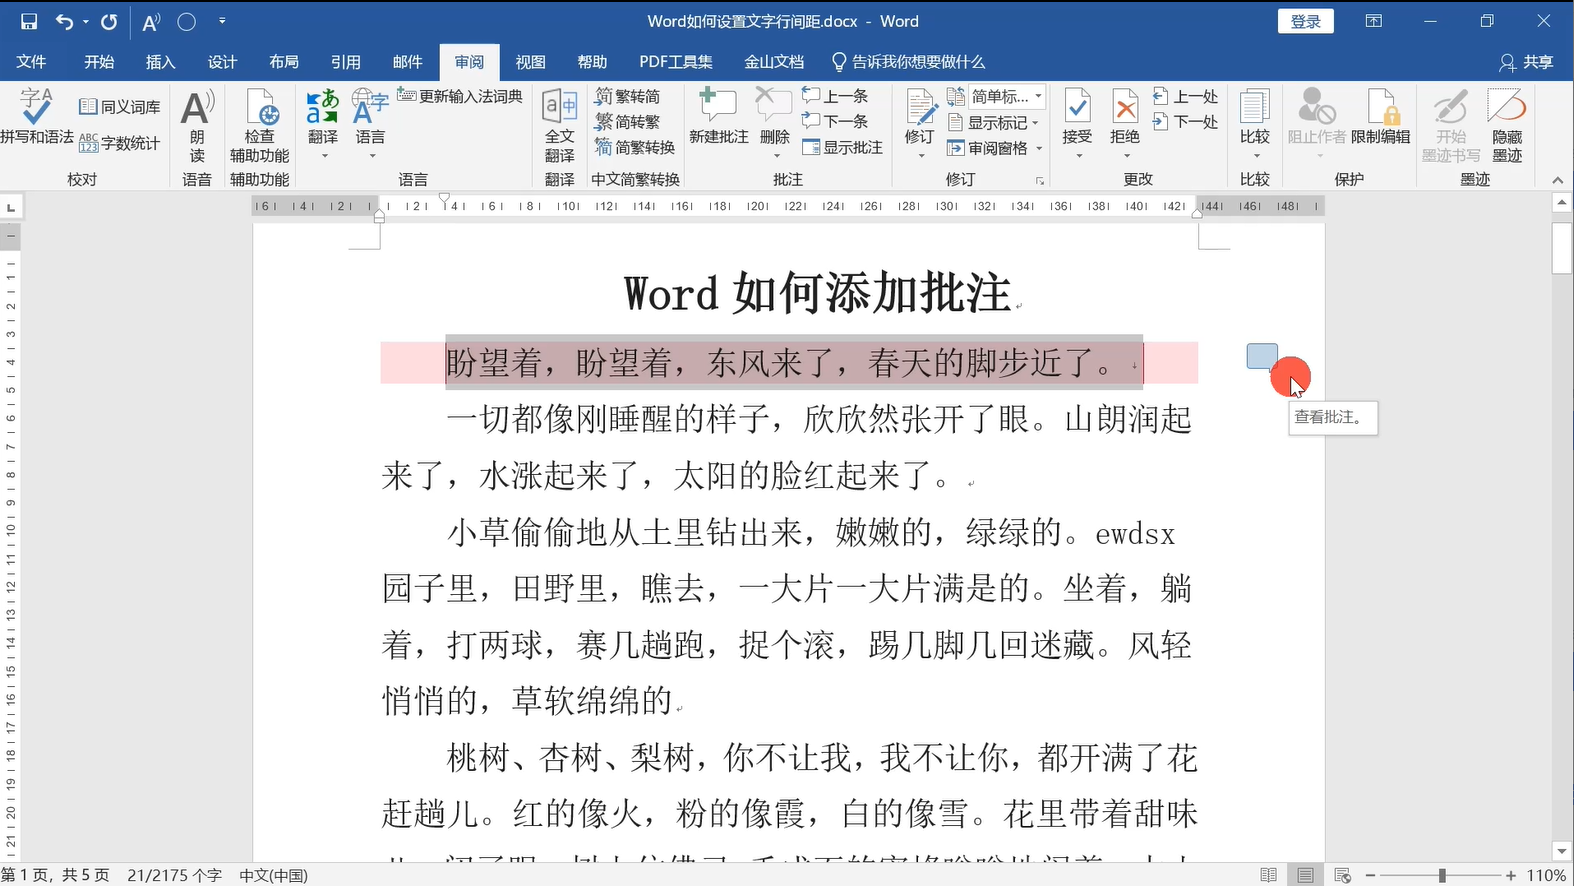Delete the comment (删除)
The height and width of the screenshot is (886, 1574).
click(x=774, y=122)
